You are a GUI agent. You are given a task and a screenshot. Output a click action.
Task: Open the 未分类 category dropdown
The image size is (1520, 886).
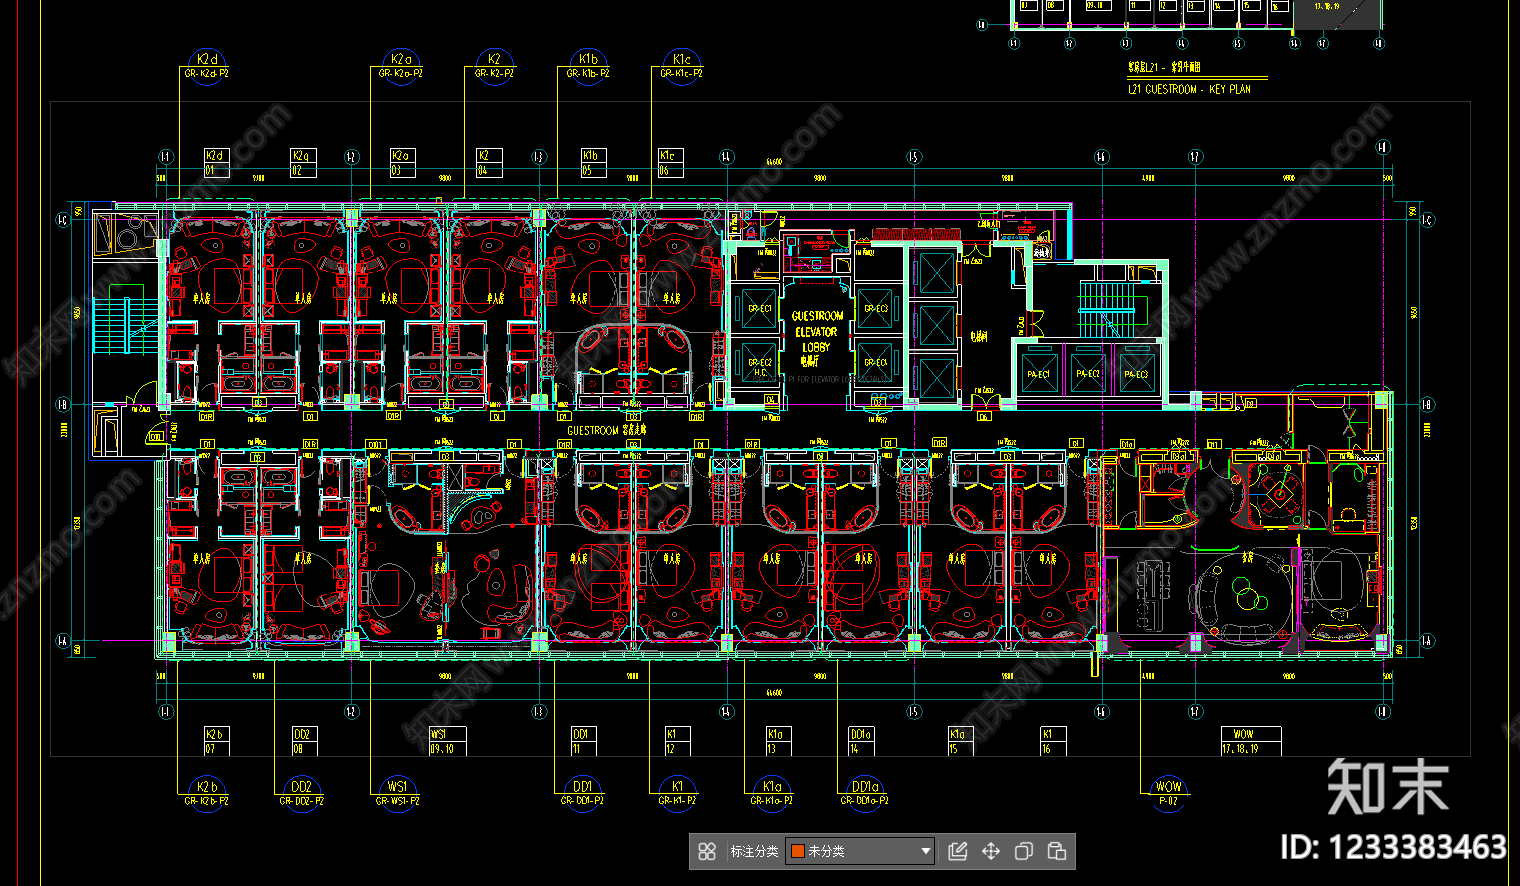point(860,851)
